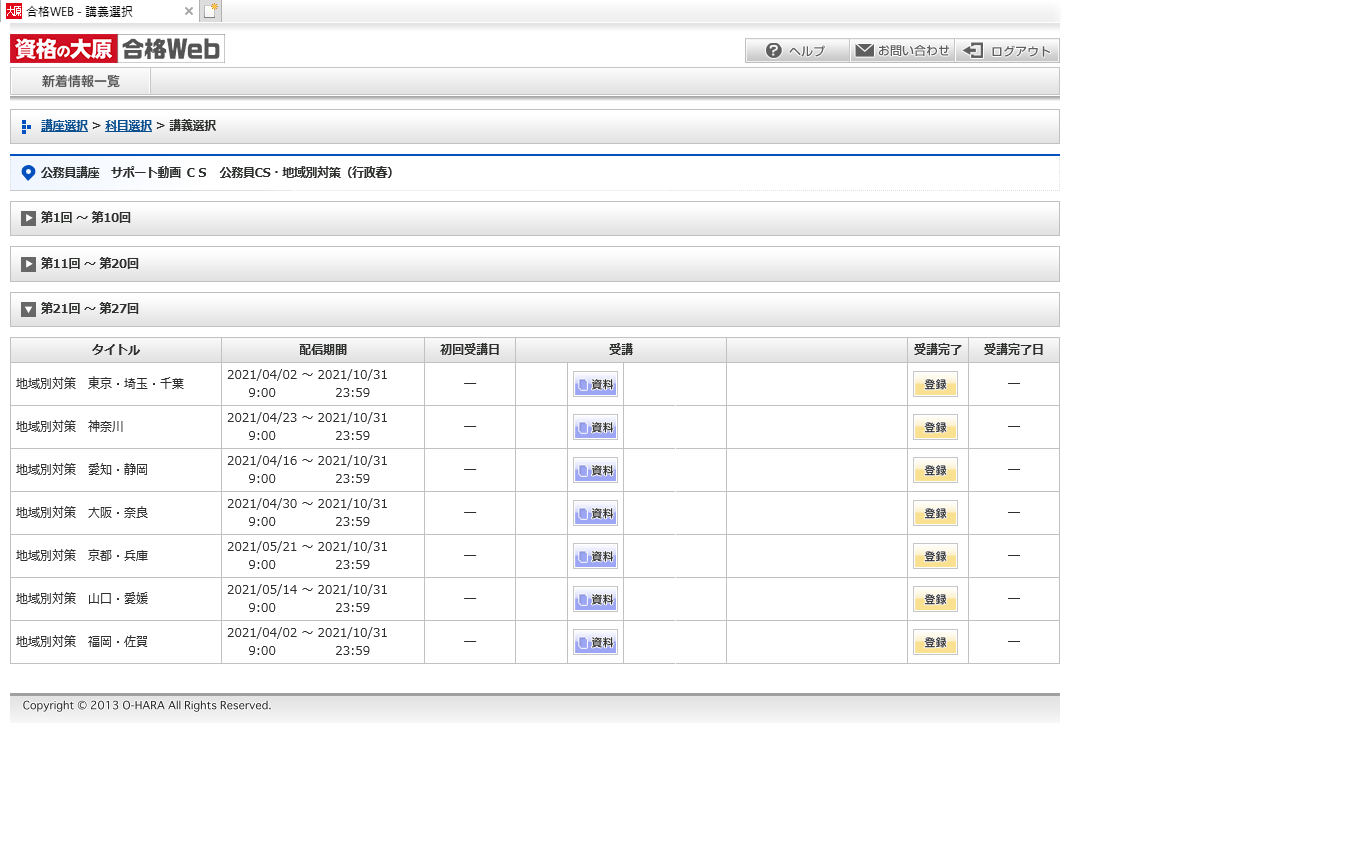The image size is (1366, 844).
Task: Click 登録 for 京都・兵庫 row
Action: (x=935, y=556)
